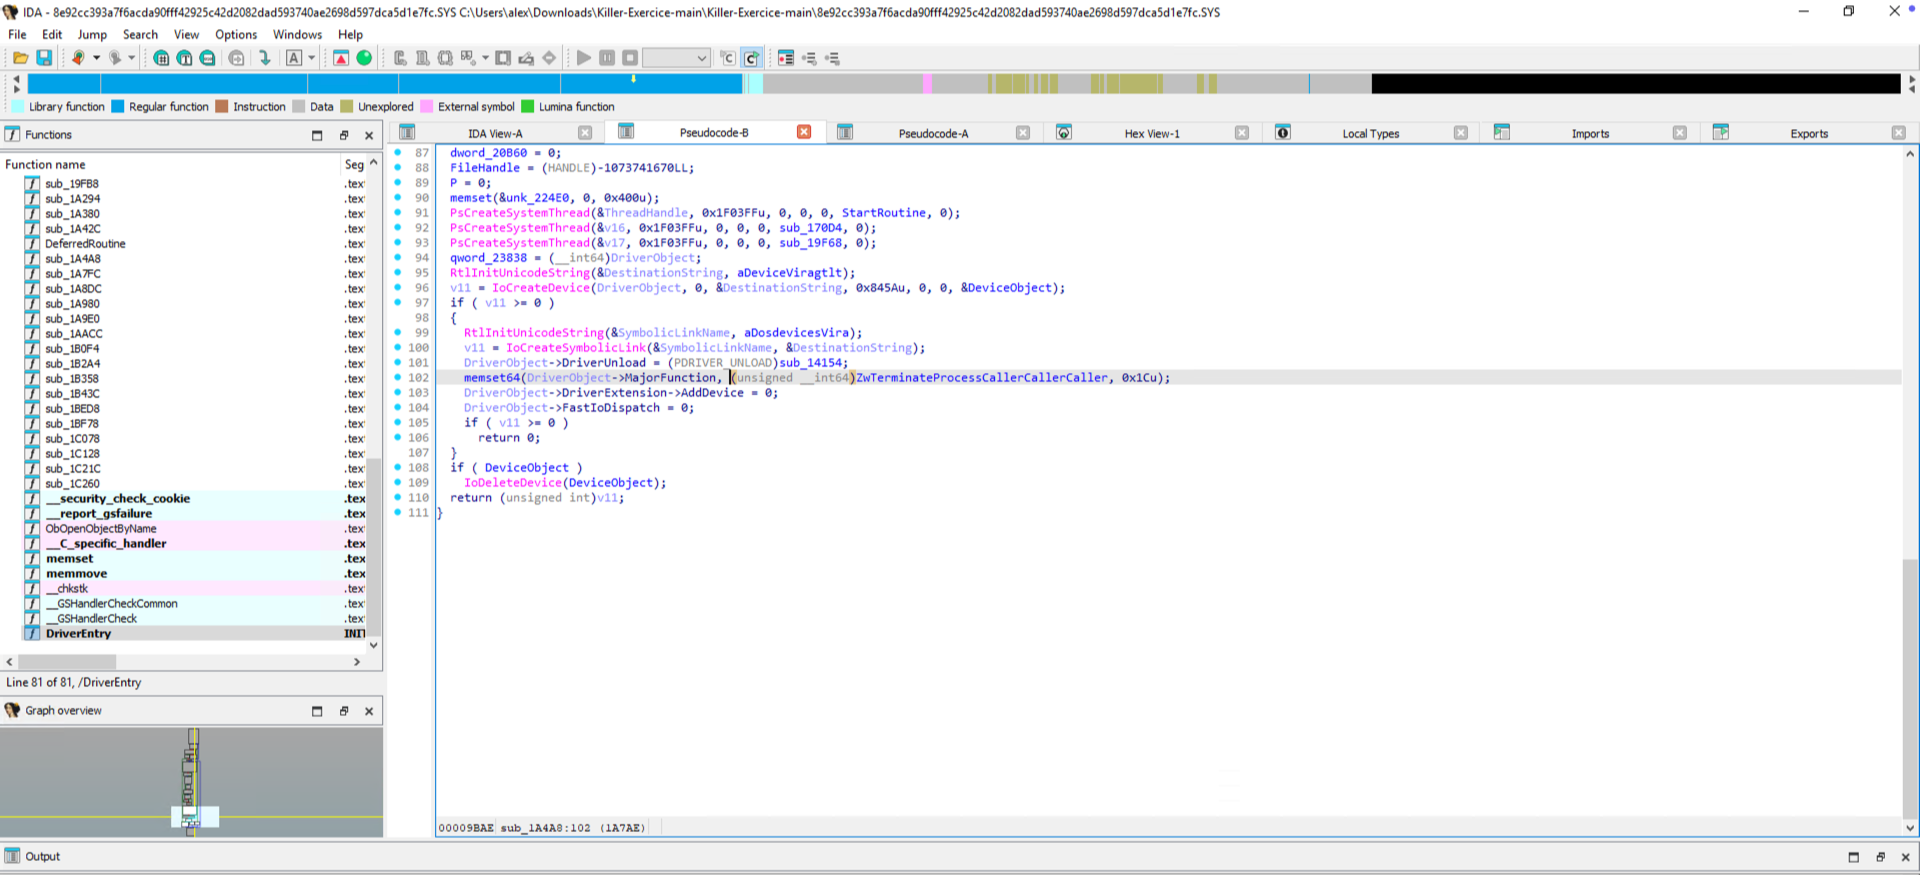Click ZwTerminateProcessCallerCallerCaller in memset64 line
Image resolution: width=1920 pixels, height=875 pixels.
tap(982, 378)
